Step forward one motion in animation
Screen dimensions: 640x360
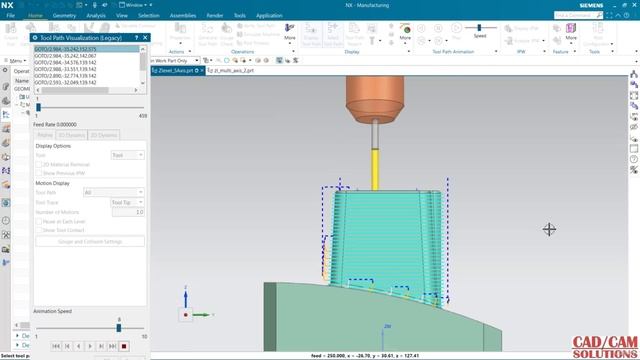click(x=101, y=346)
